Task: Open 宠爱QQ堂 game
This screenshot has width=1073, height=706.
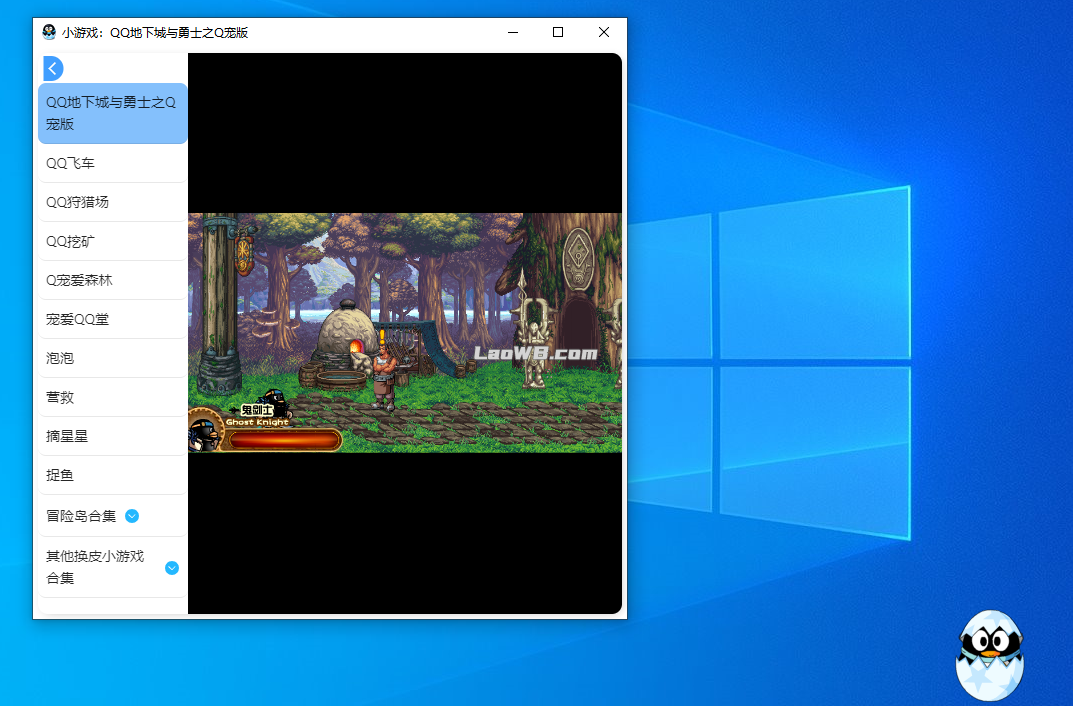Action: 113,319
